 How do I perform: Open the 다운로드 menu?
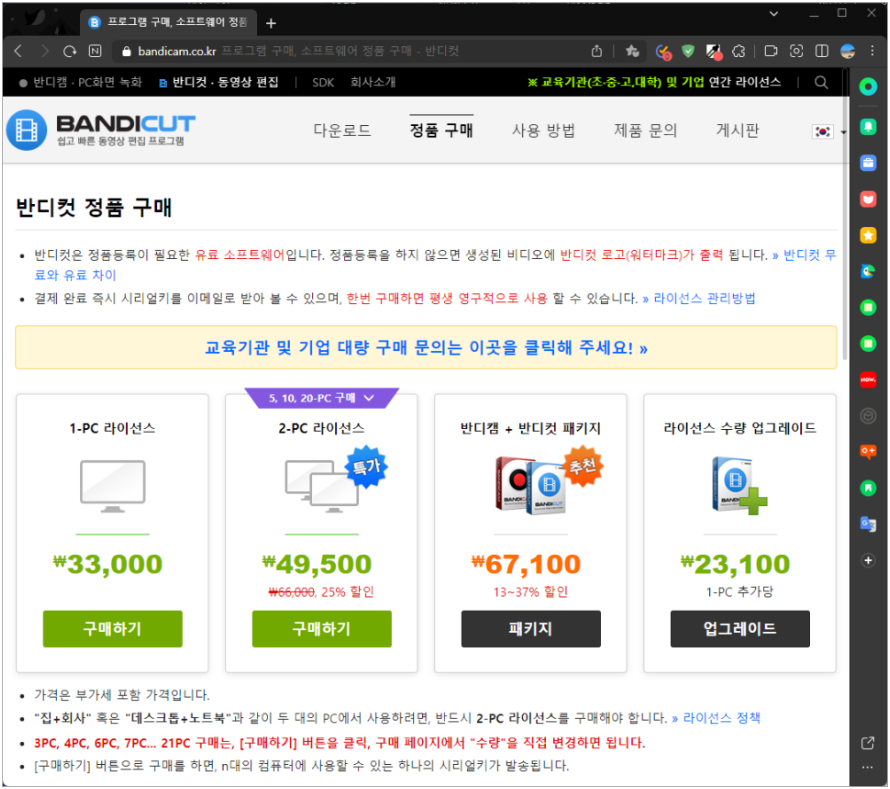342,131
